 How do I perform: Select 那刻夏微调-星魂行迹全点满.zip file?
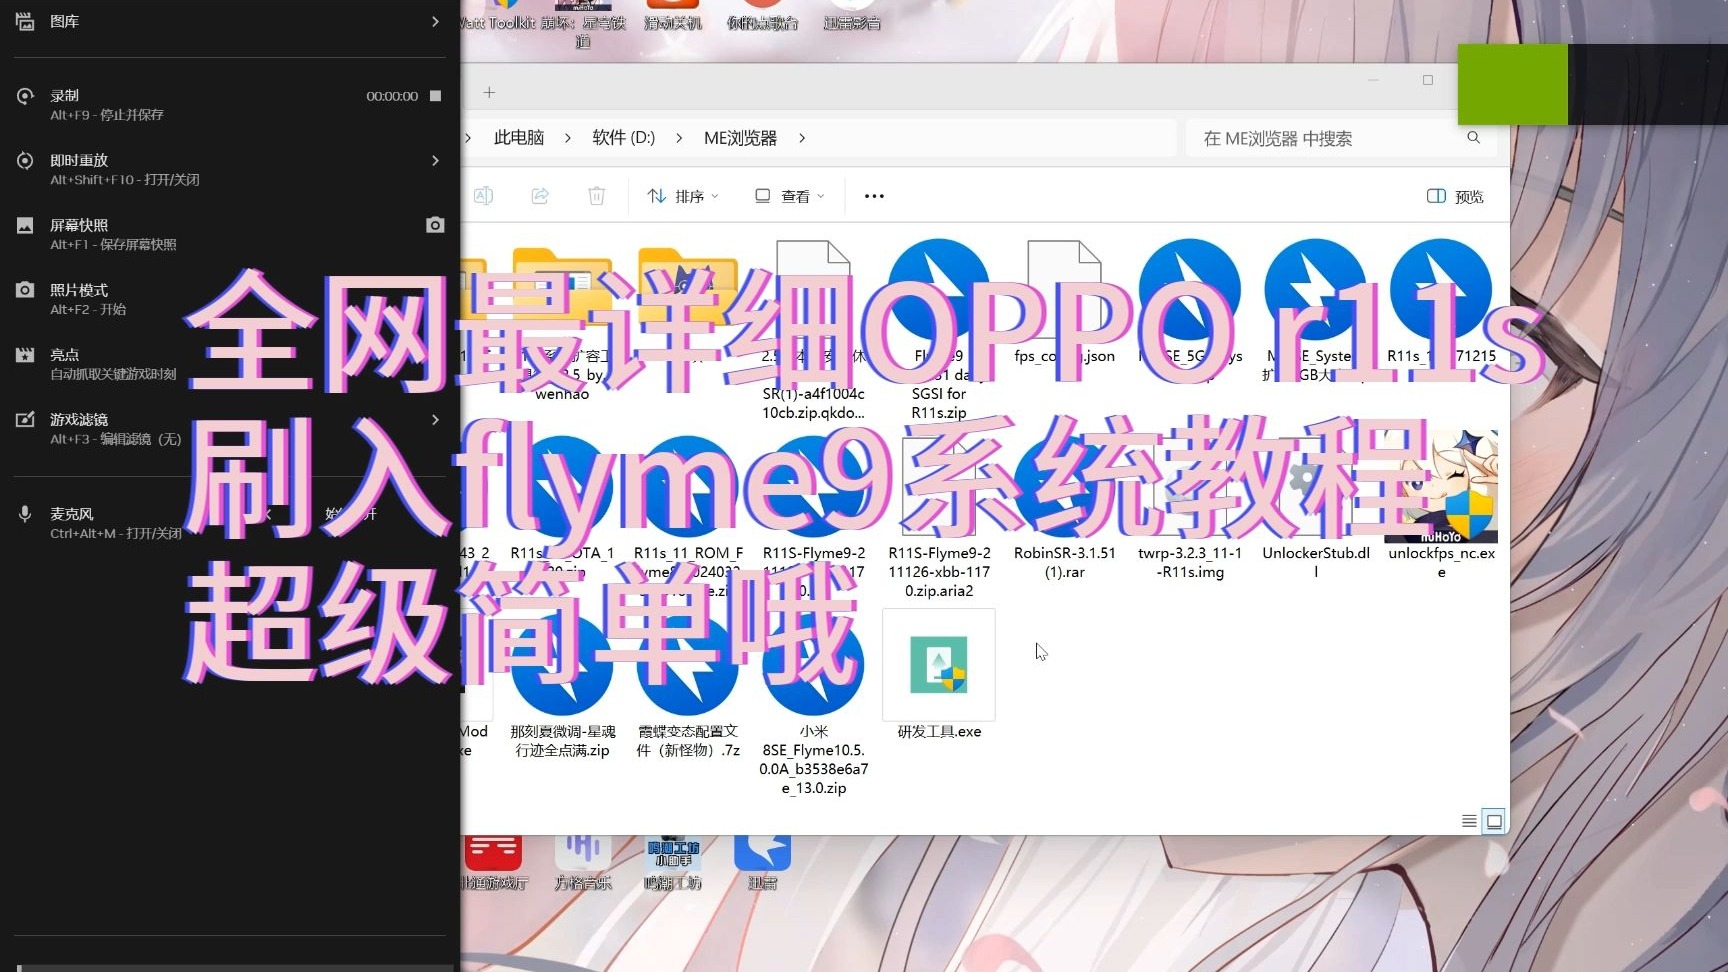coord(562,686)
